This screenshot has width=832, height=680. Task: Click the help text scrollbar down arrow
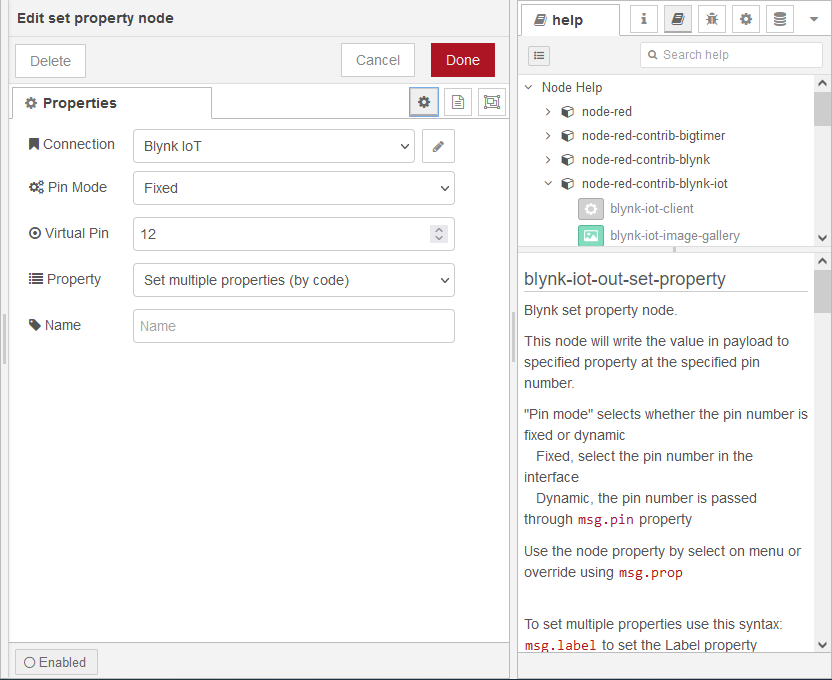pos(822,645)
